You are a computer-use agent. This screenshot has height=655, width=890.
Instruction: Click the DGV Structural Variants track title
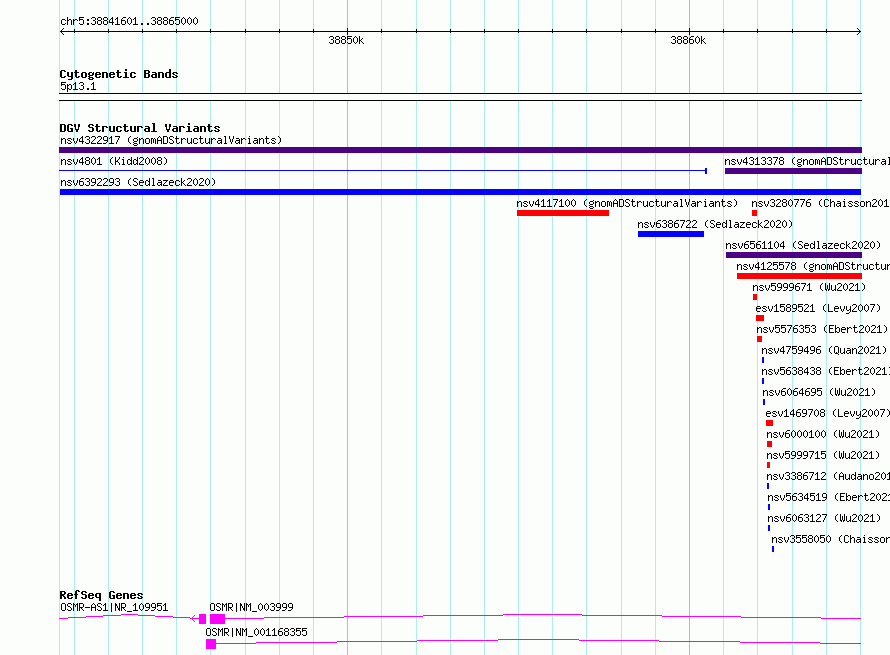140,128
